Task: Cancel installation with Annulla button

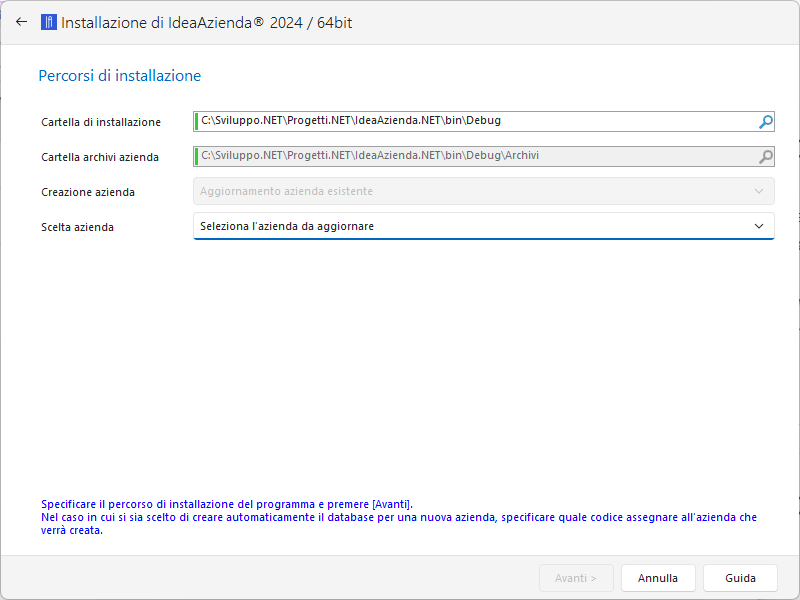Action: coord(658,578)
